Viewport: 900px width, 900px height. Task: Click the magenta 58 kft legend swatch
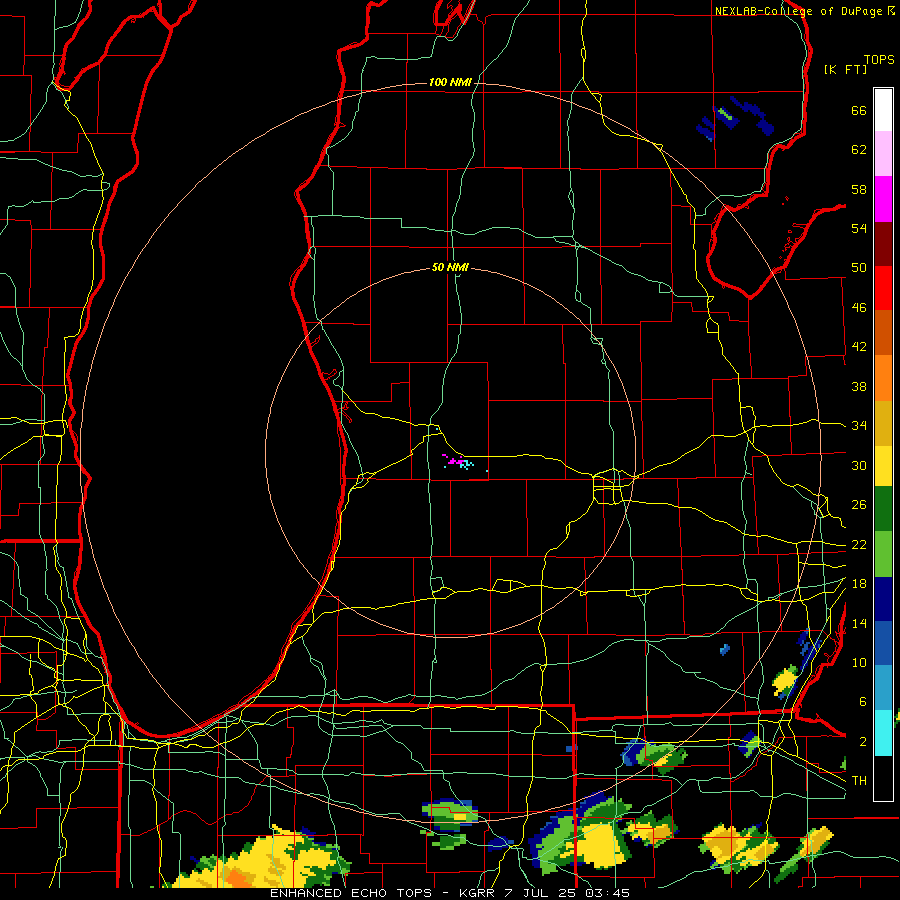(883, 199)
